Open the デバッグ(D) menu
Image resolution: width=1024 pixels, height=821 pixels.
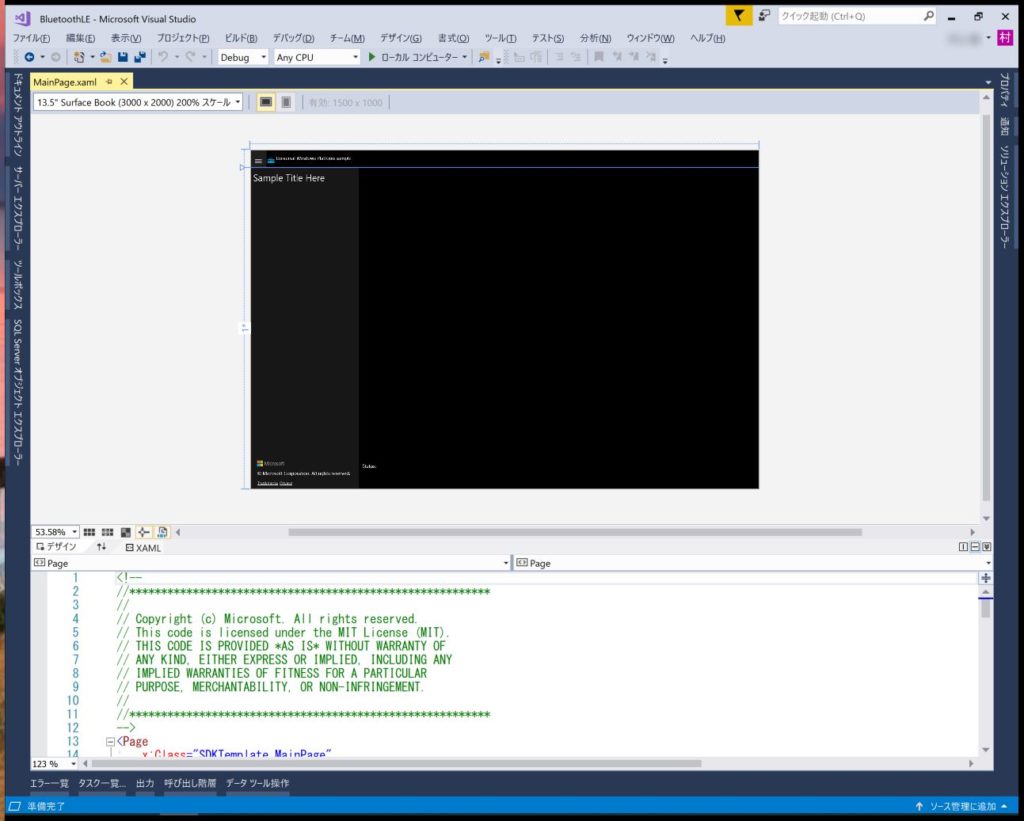point(293,38)
